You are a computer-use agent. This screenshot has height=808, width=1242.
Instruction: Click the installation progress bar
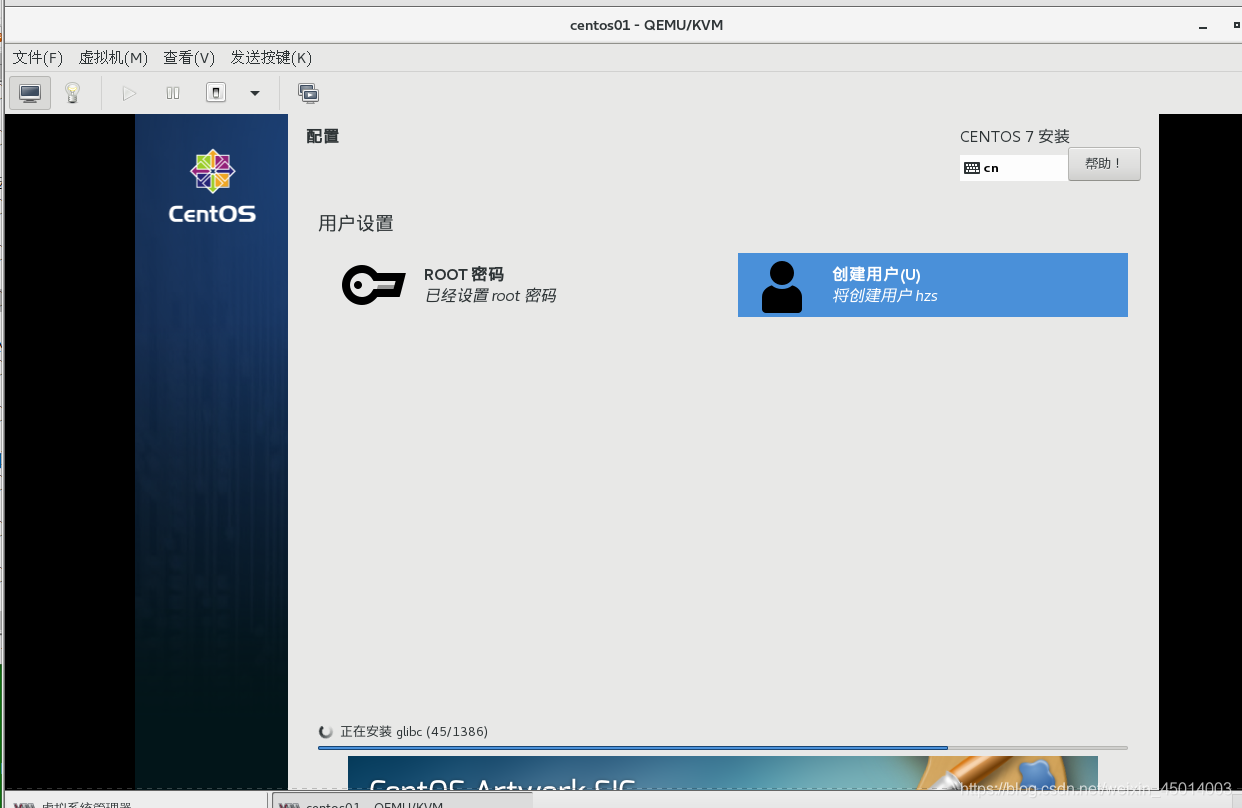[x=722, y=748]
